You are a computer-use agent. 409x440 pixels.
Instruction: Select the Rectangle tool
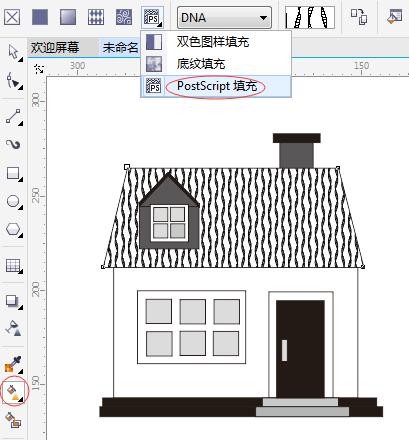14,173
